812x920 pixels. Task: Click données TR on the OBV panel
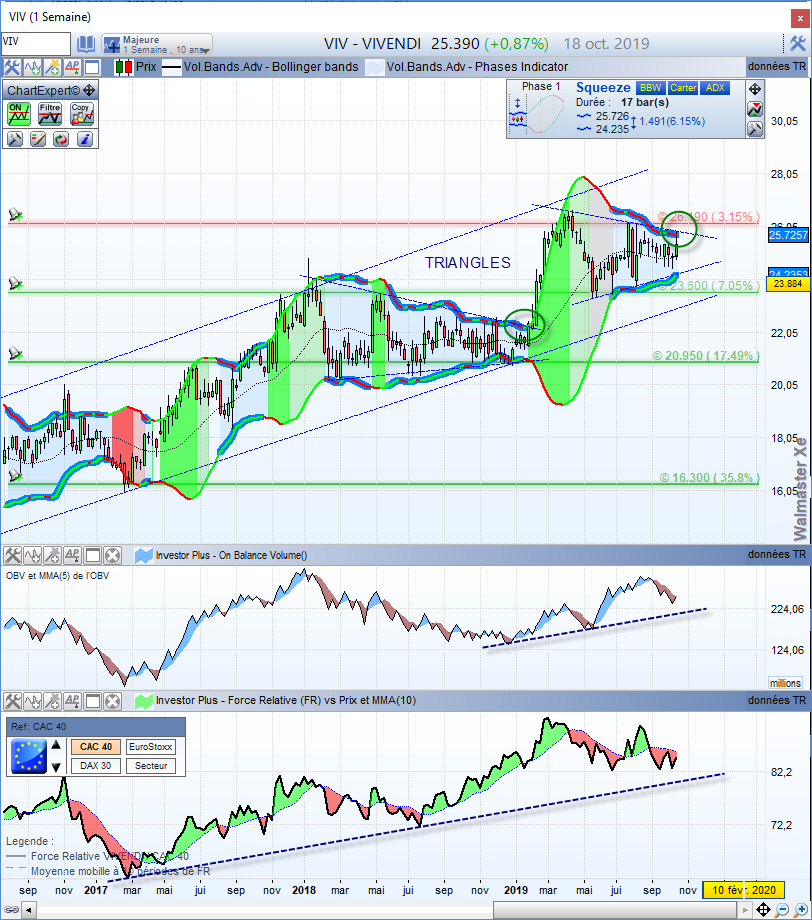click(x=777, y=554)
